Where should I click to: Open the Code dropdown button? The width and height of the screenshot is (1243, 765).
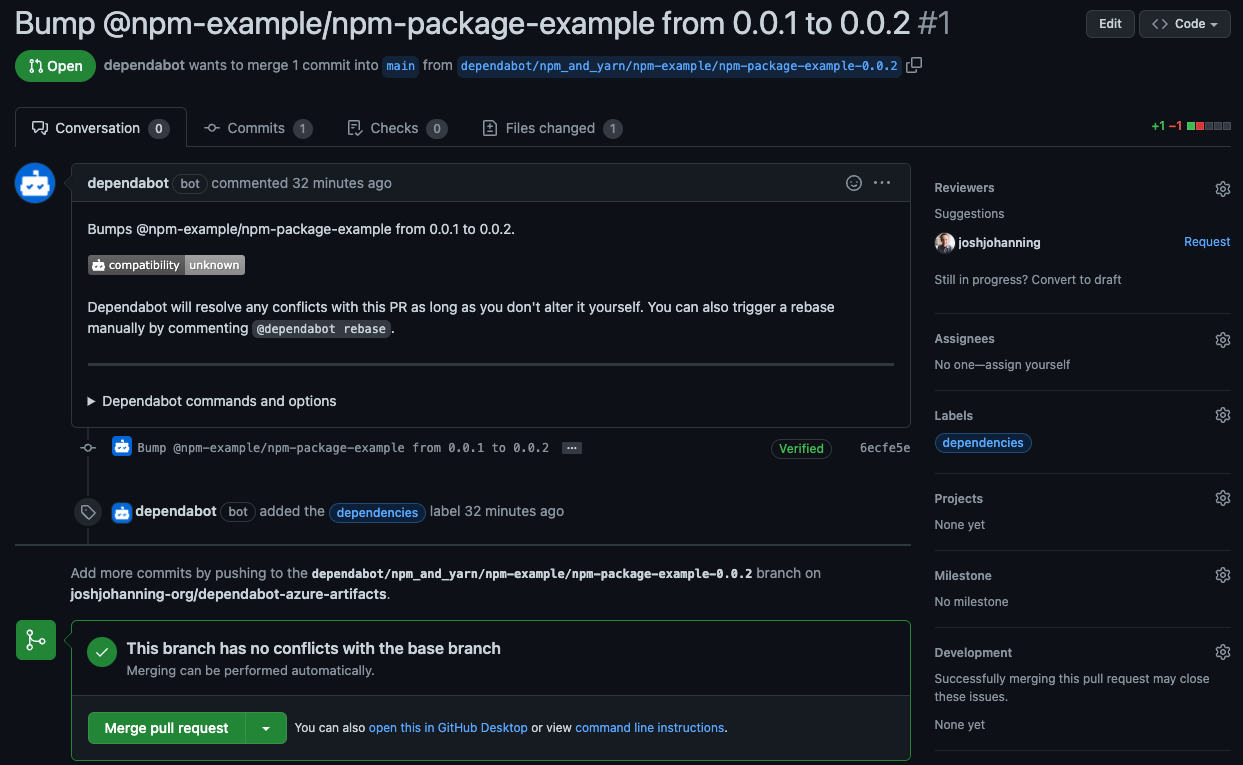click(1184, 24)
